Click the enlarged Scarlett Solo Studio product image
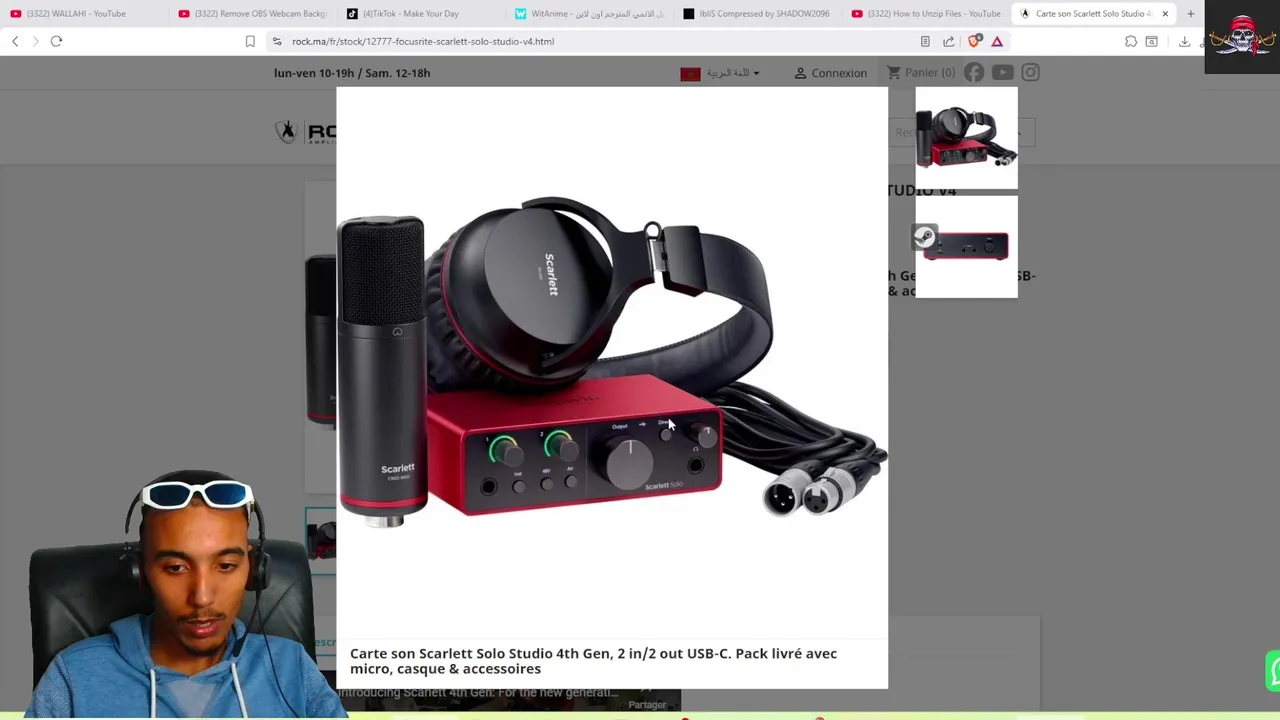 click(x=612, y=362)
